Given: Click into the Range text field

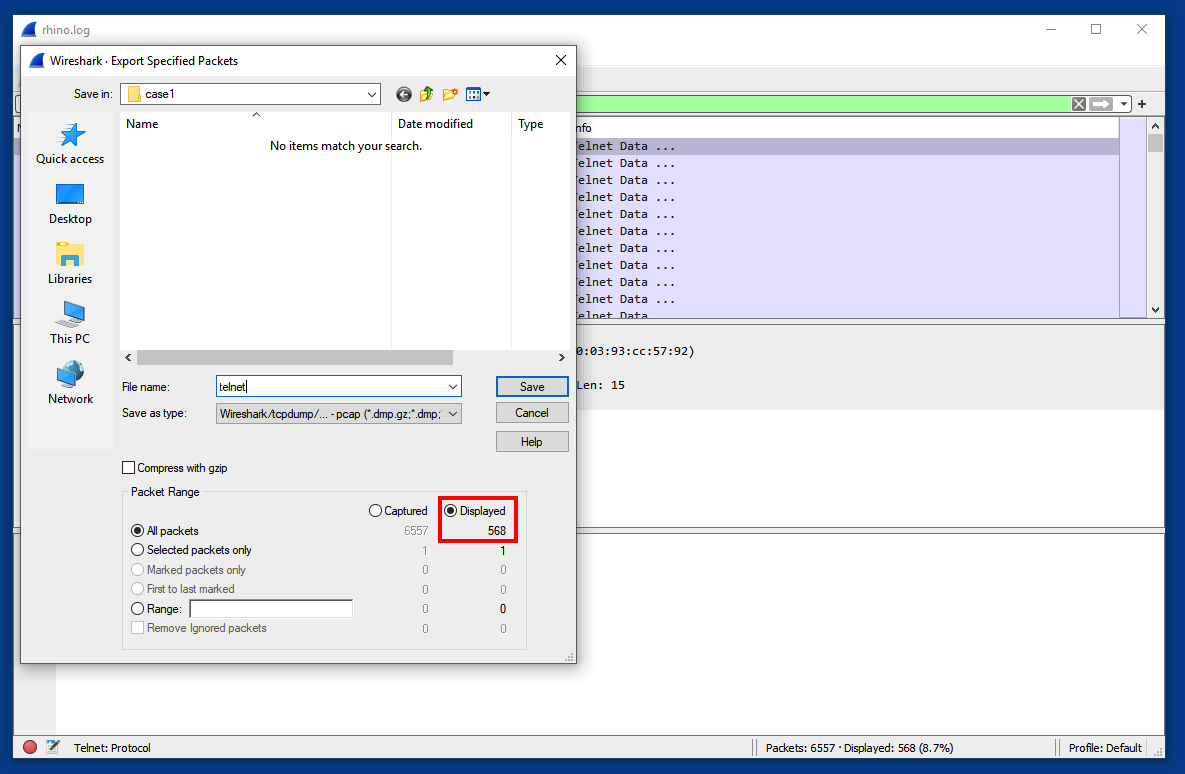Looking at the screenshot, I should pyautogui.click(x=271, y=608).
